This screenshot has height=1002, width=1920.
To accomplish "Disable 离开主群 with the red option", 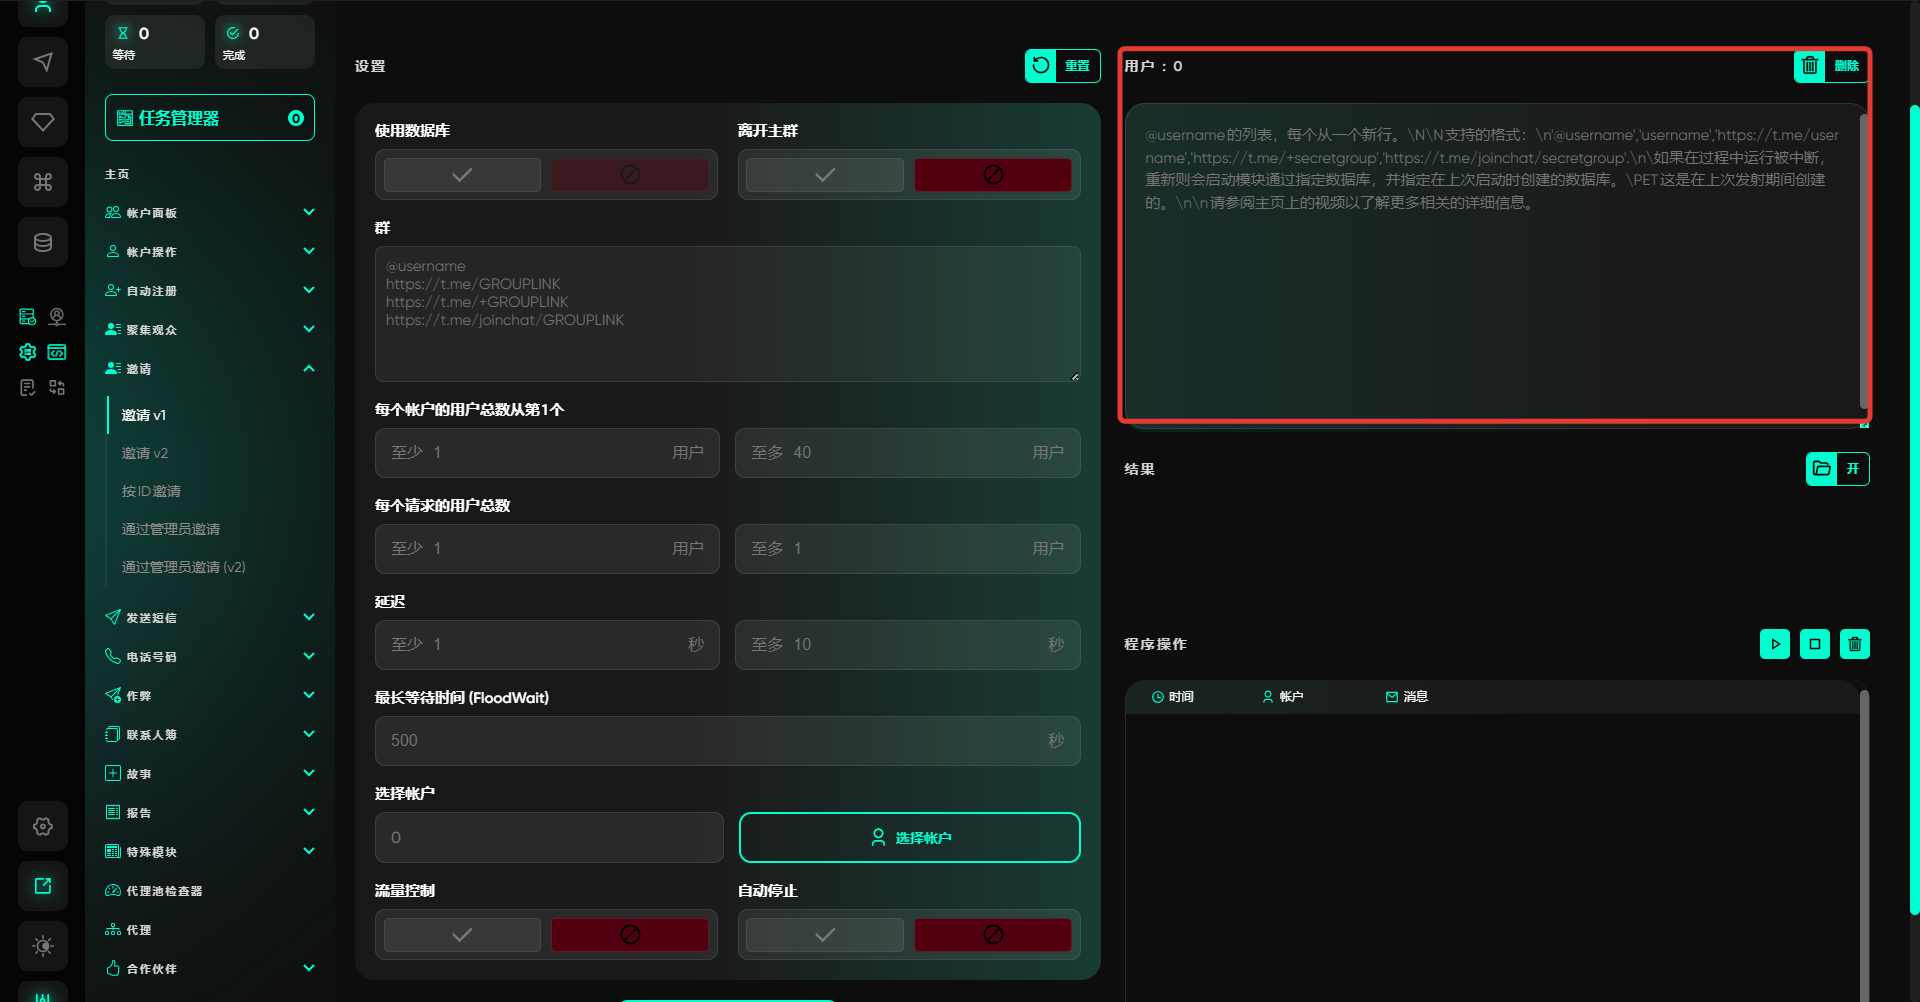I will tap(992, 175).
